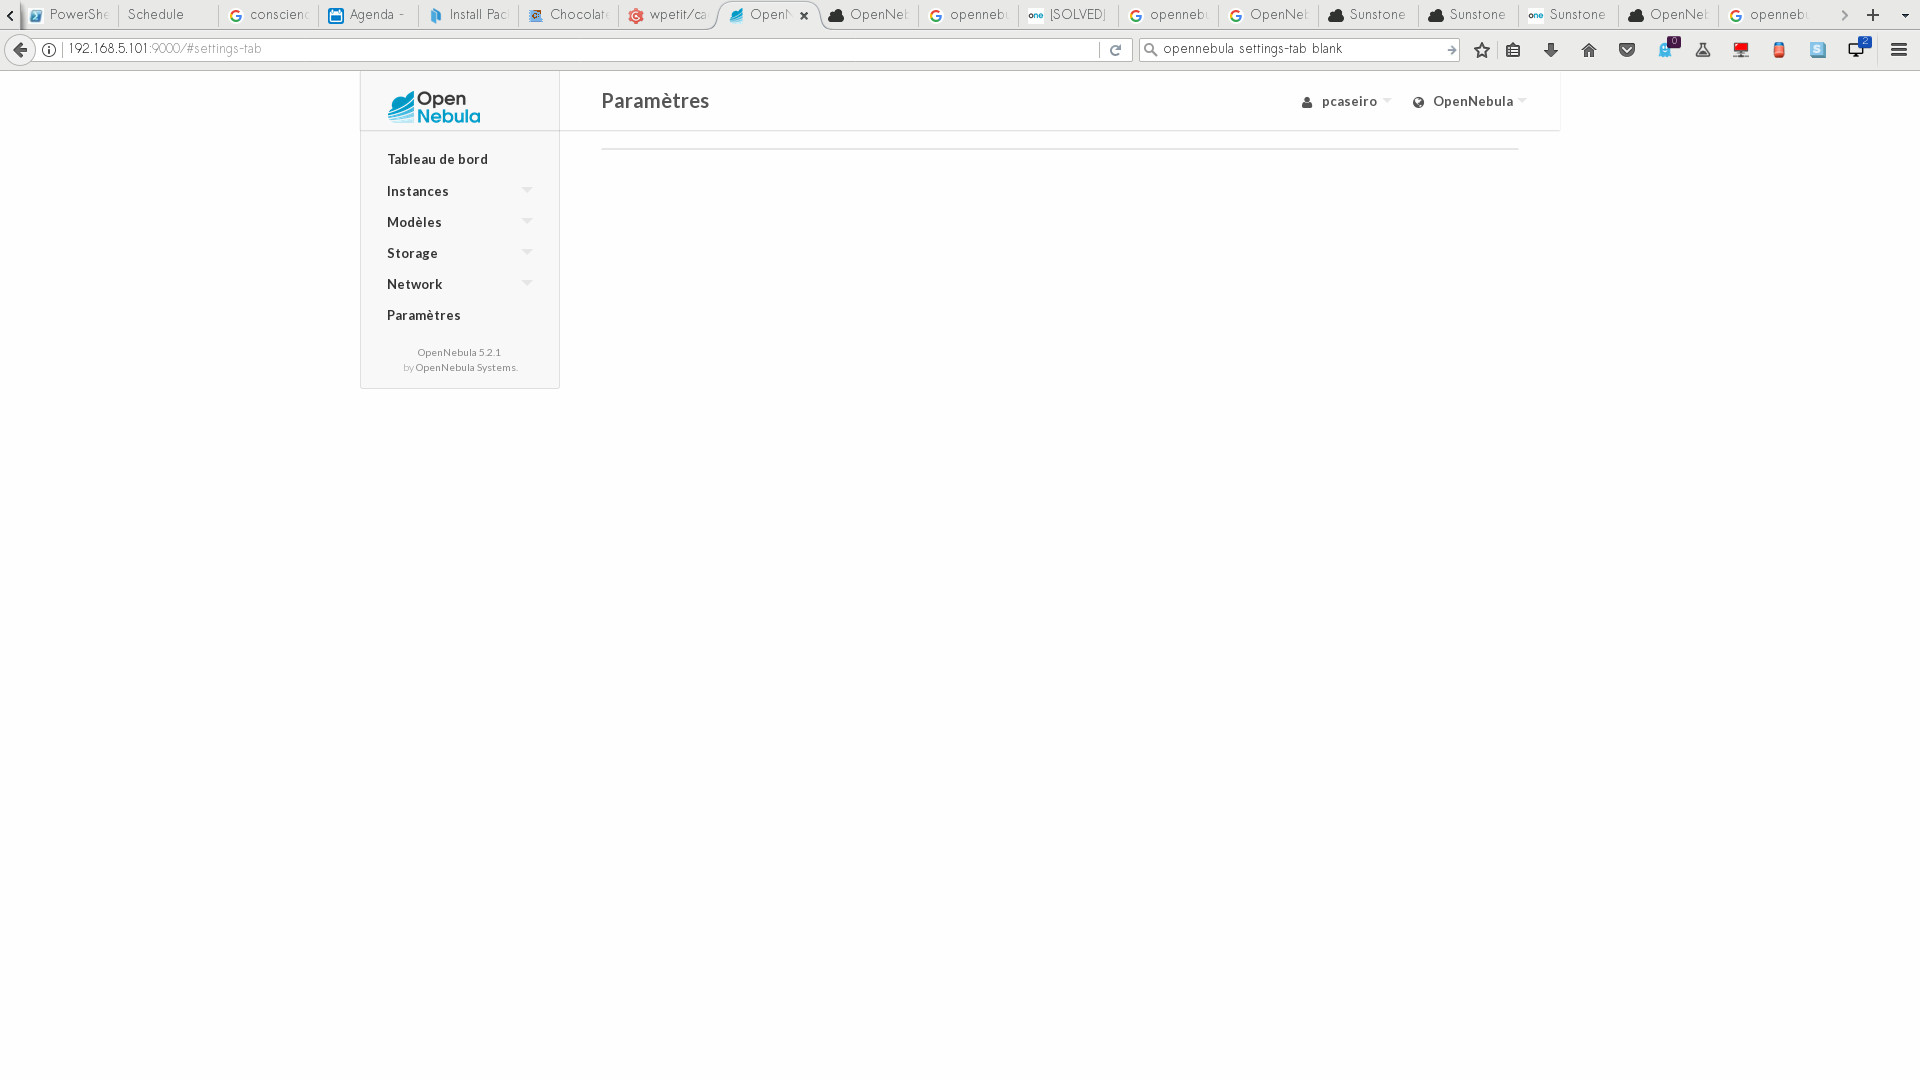Bookmark this page with the star icon

coord(1482,49)
